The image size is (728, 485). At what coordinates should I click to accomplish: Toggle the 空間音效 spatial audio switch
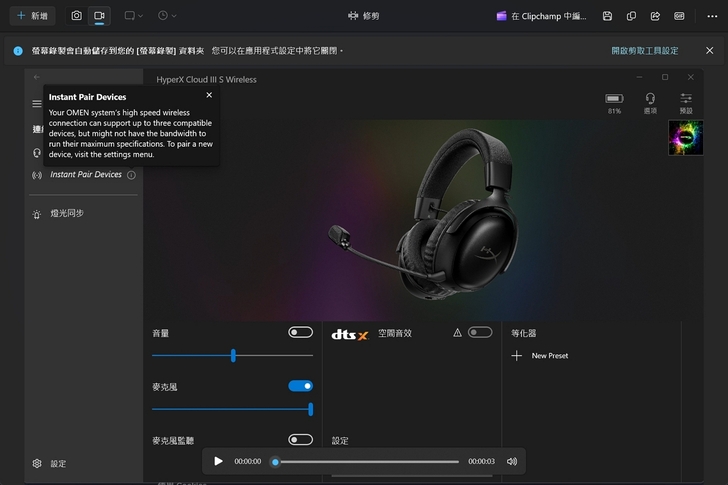(x=480, y=332)
